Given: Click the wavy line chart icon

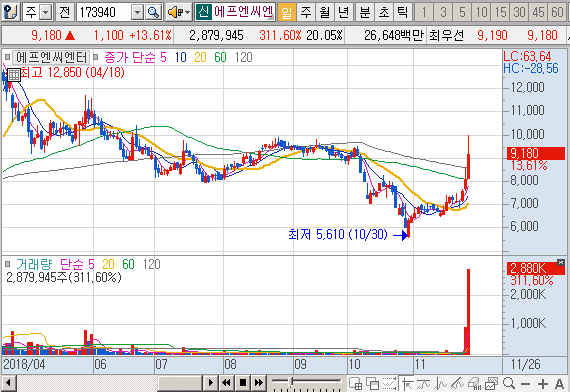Looking at the screenshot, I should click(424, 383).
